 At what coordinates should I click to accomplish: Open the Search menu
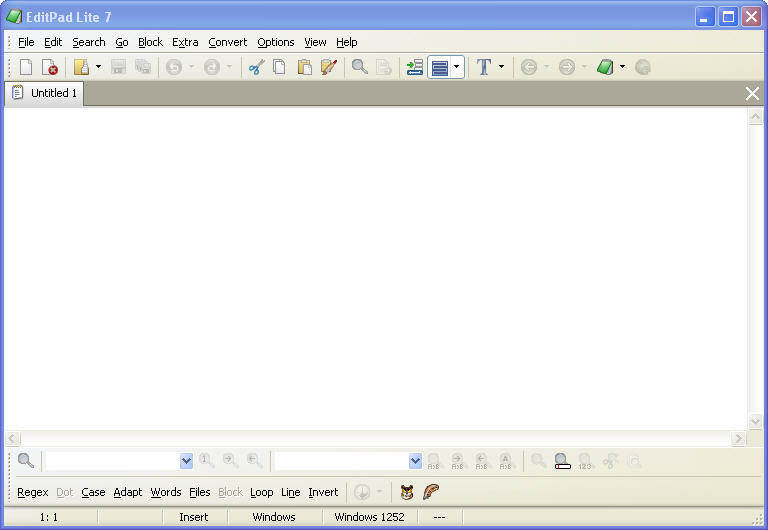click(x=89, y=42)
